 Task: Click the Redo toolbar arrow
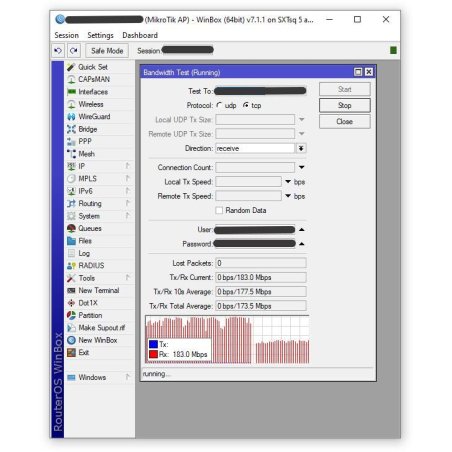[x=74, y=51]
